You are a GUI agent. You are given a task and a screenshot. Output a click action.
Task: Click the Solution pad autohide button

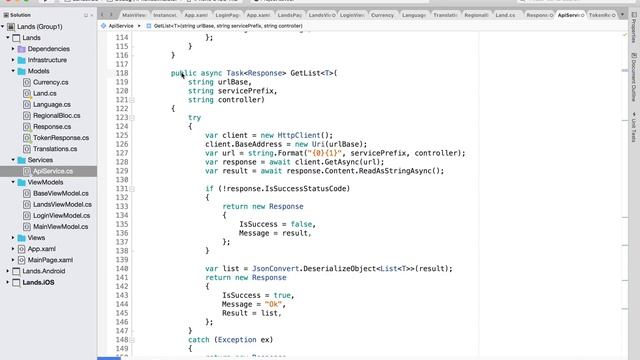pos(86,15)
